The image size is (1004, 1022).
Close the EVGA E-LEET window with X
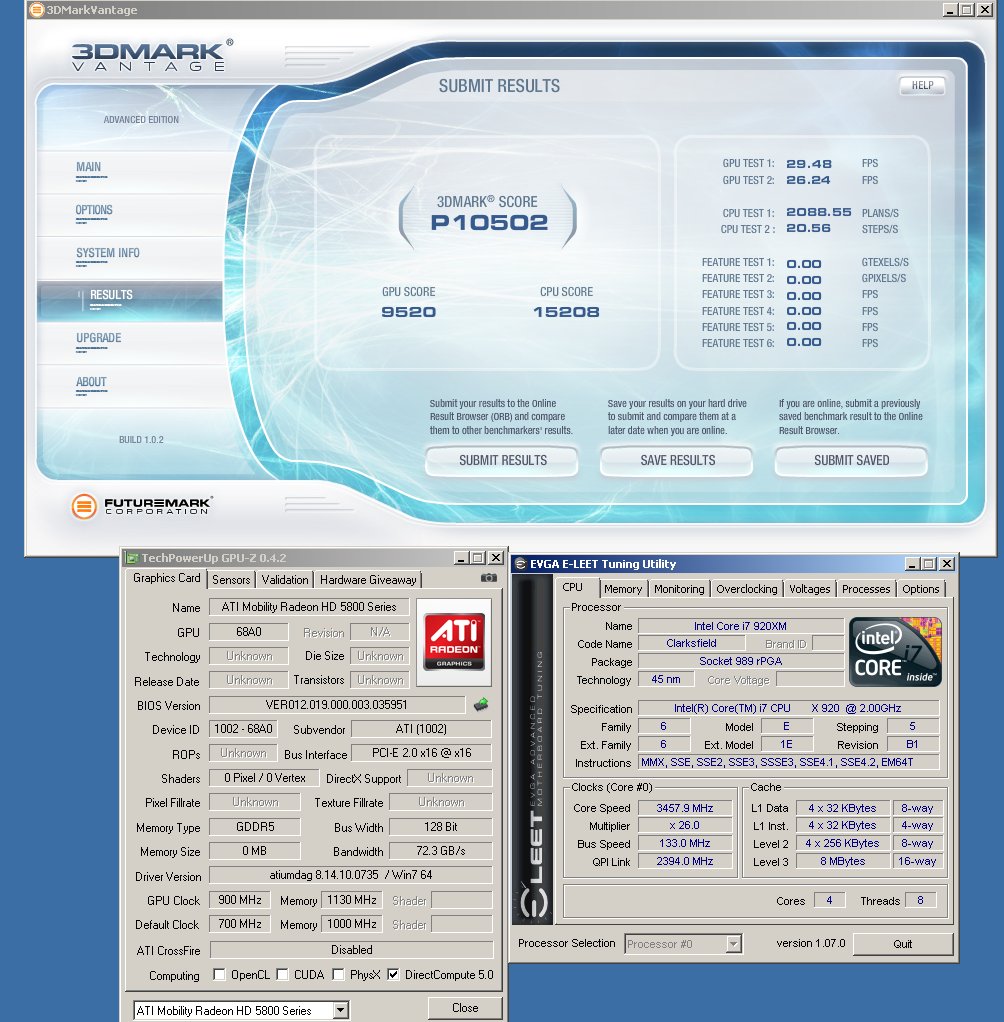click(x=947, y=564)
